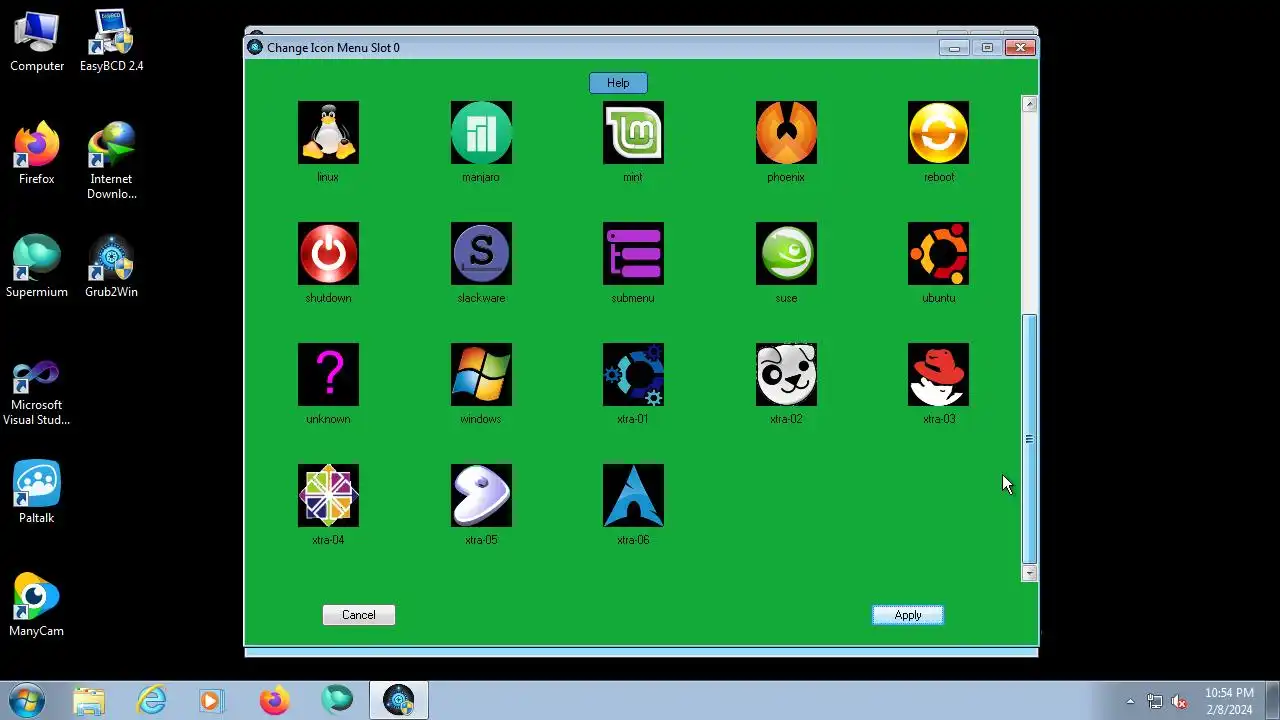The width and height of the screenshot is (1280, 720).
Task: Apply the selected icon
Action: point(908,615)
